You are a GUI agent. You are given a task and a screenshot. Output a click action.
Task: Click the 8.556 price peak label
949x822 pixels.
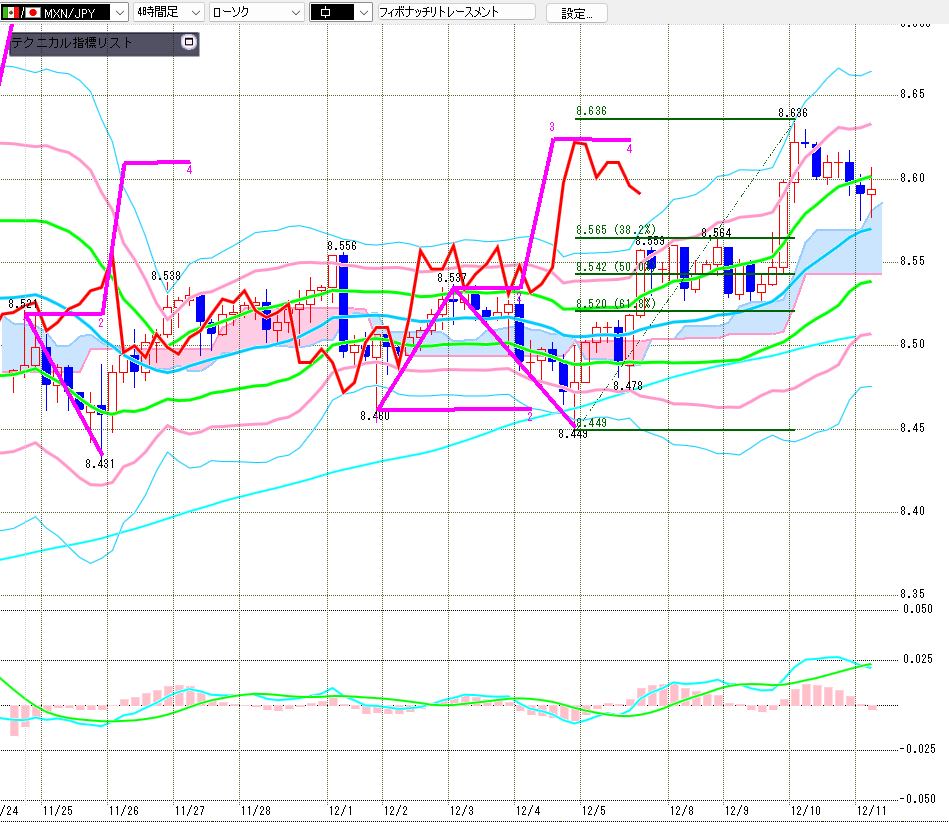pos(341,245)
